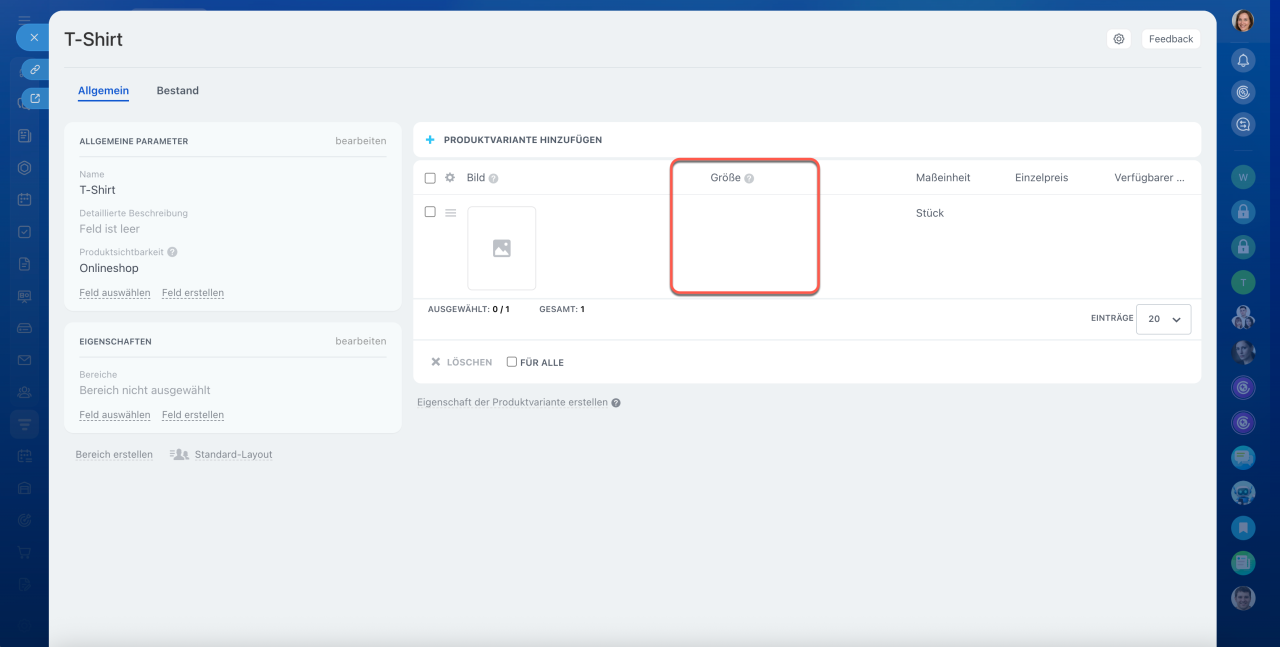The width and height of the screenshot is (1280, 647).
Task: Check the first product variant row checkbox
Action: (430, 212)
